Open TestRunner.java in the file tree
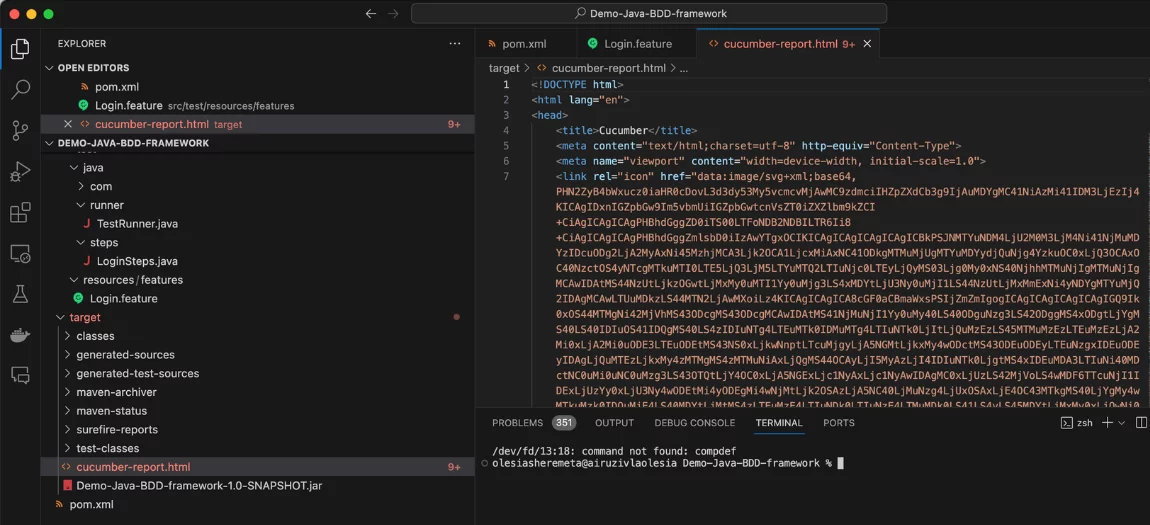 [x=137, y=224]
